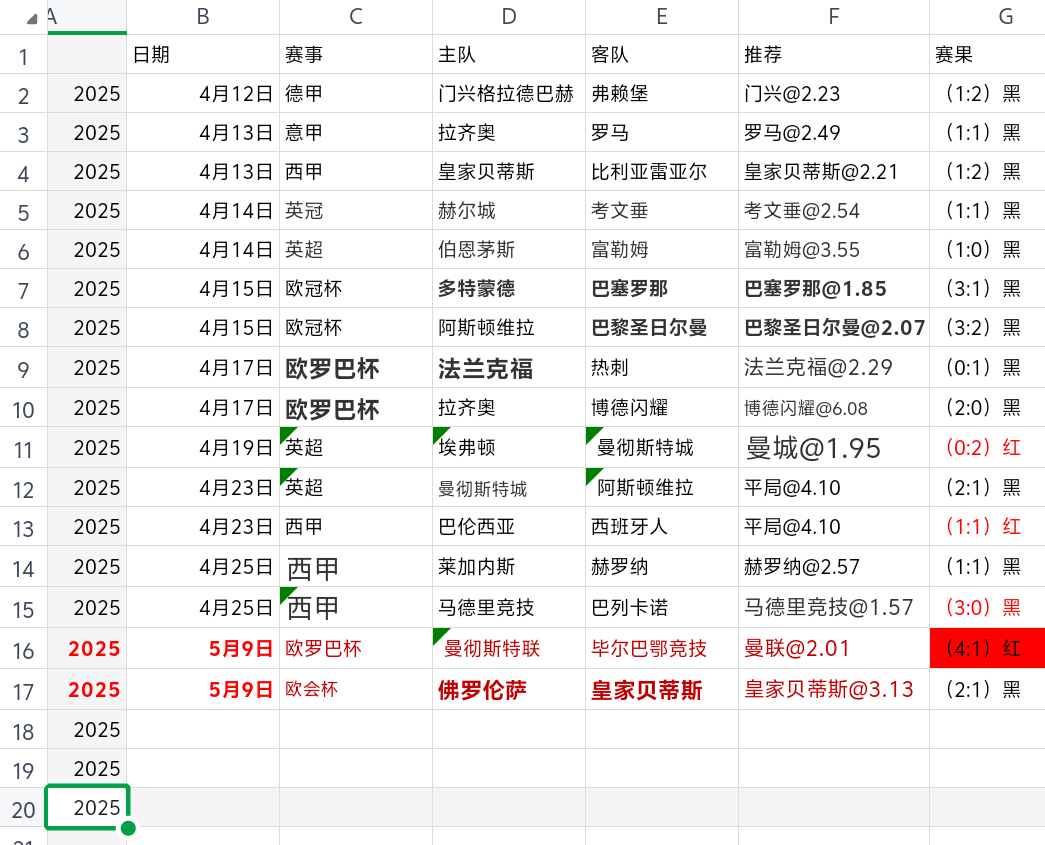Select the 欧罗巴杯 cell in row 16
The width and height of the screenshot is (1045, 845).
point(355,648)
